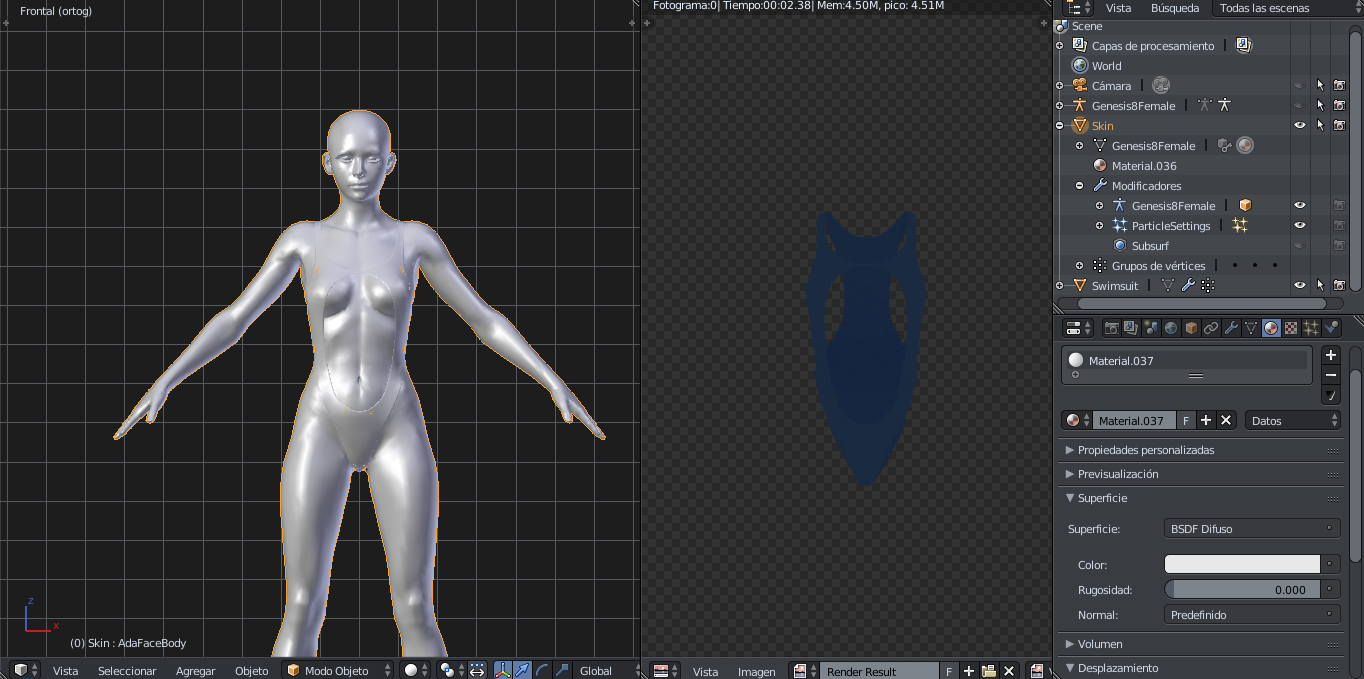The width and height of the screenshot is (1364, 679).
Task: Add a material slot with plus button
Action: coord(1331,355)
